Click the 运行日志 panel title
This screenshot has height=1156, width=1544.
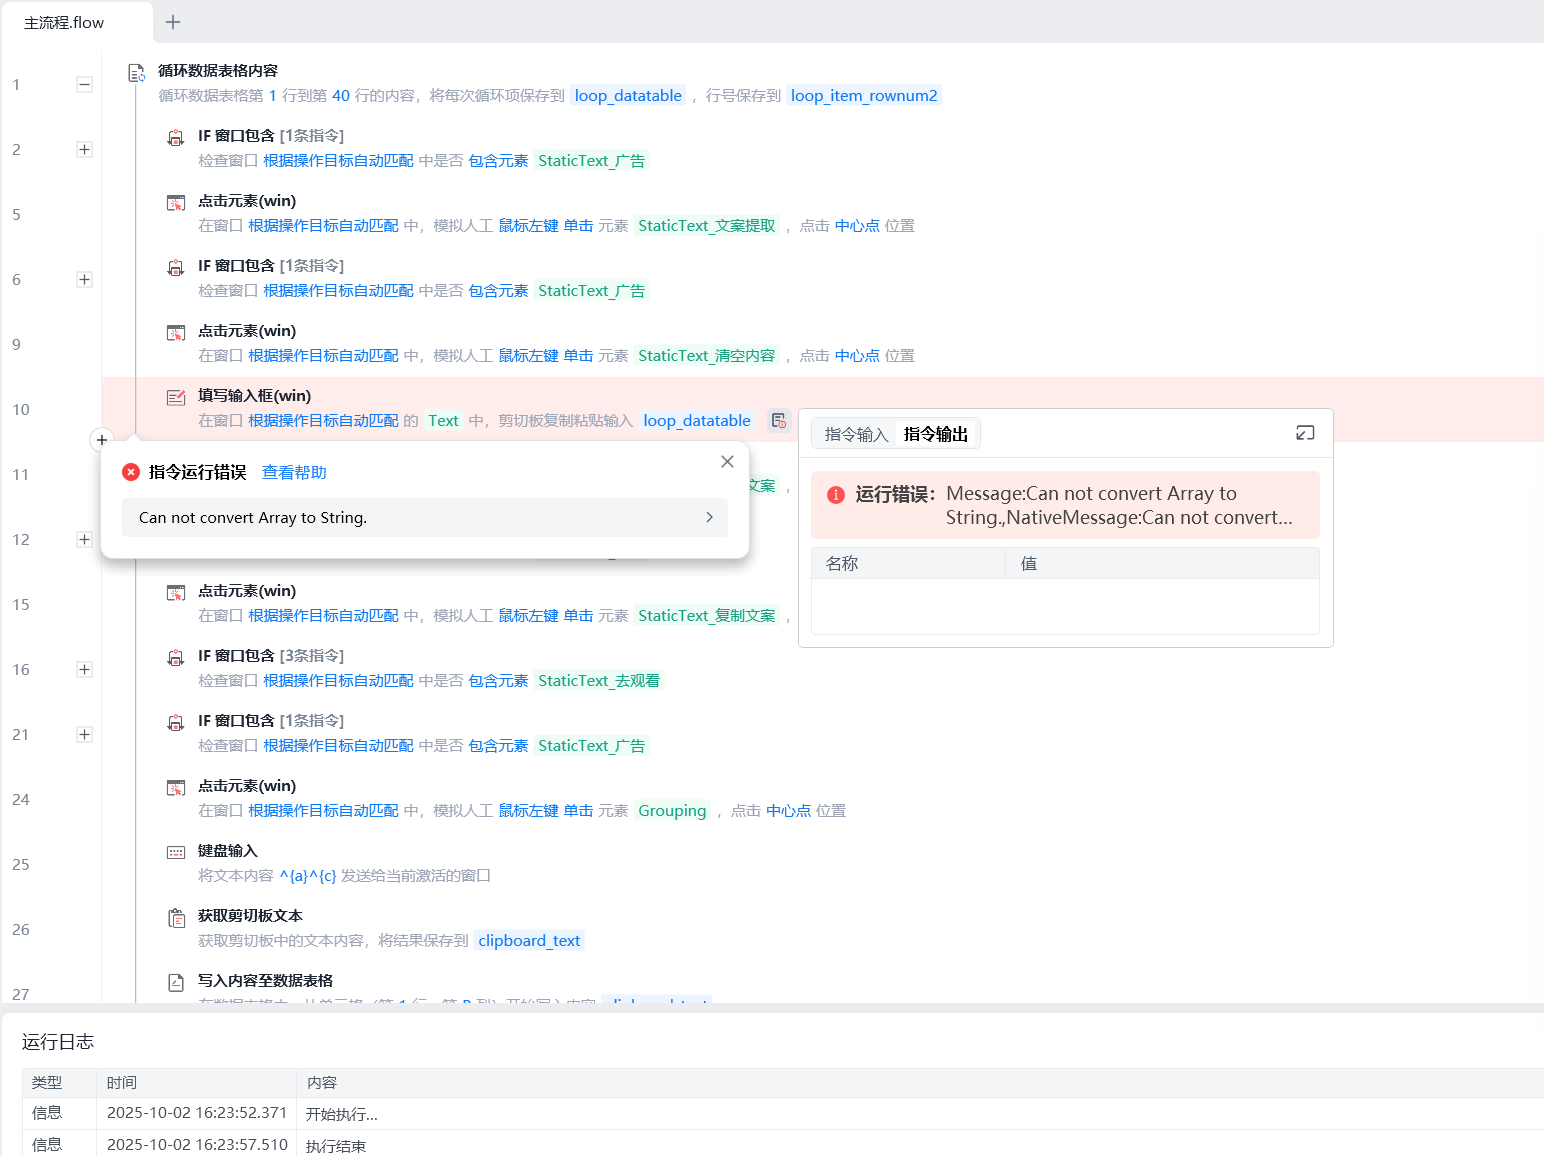[x=58, y=1042]
